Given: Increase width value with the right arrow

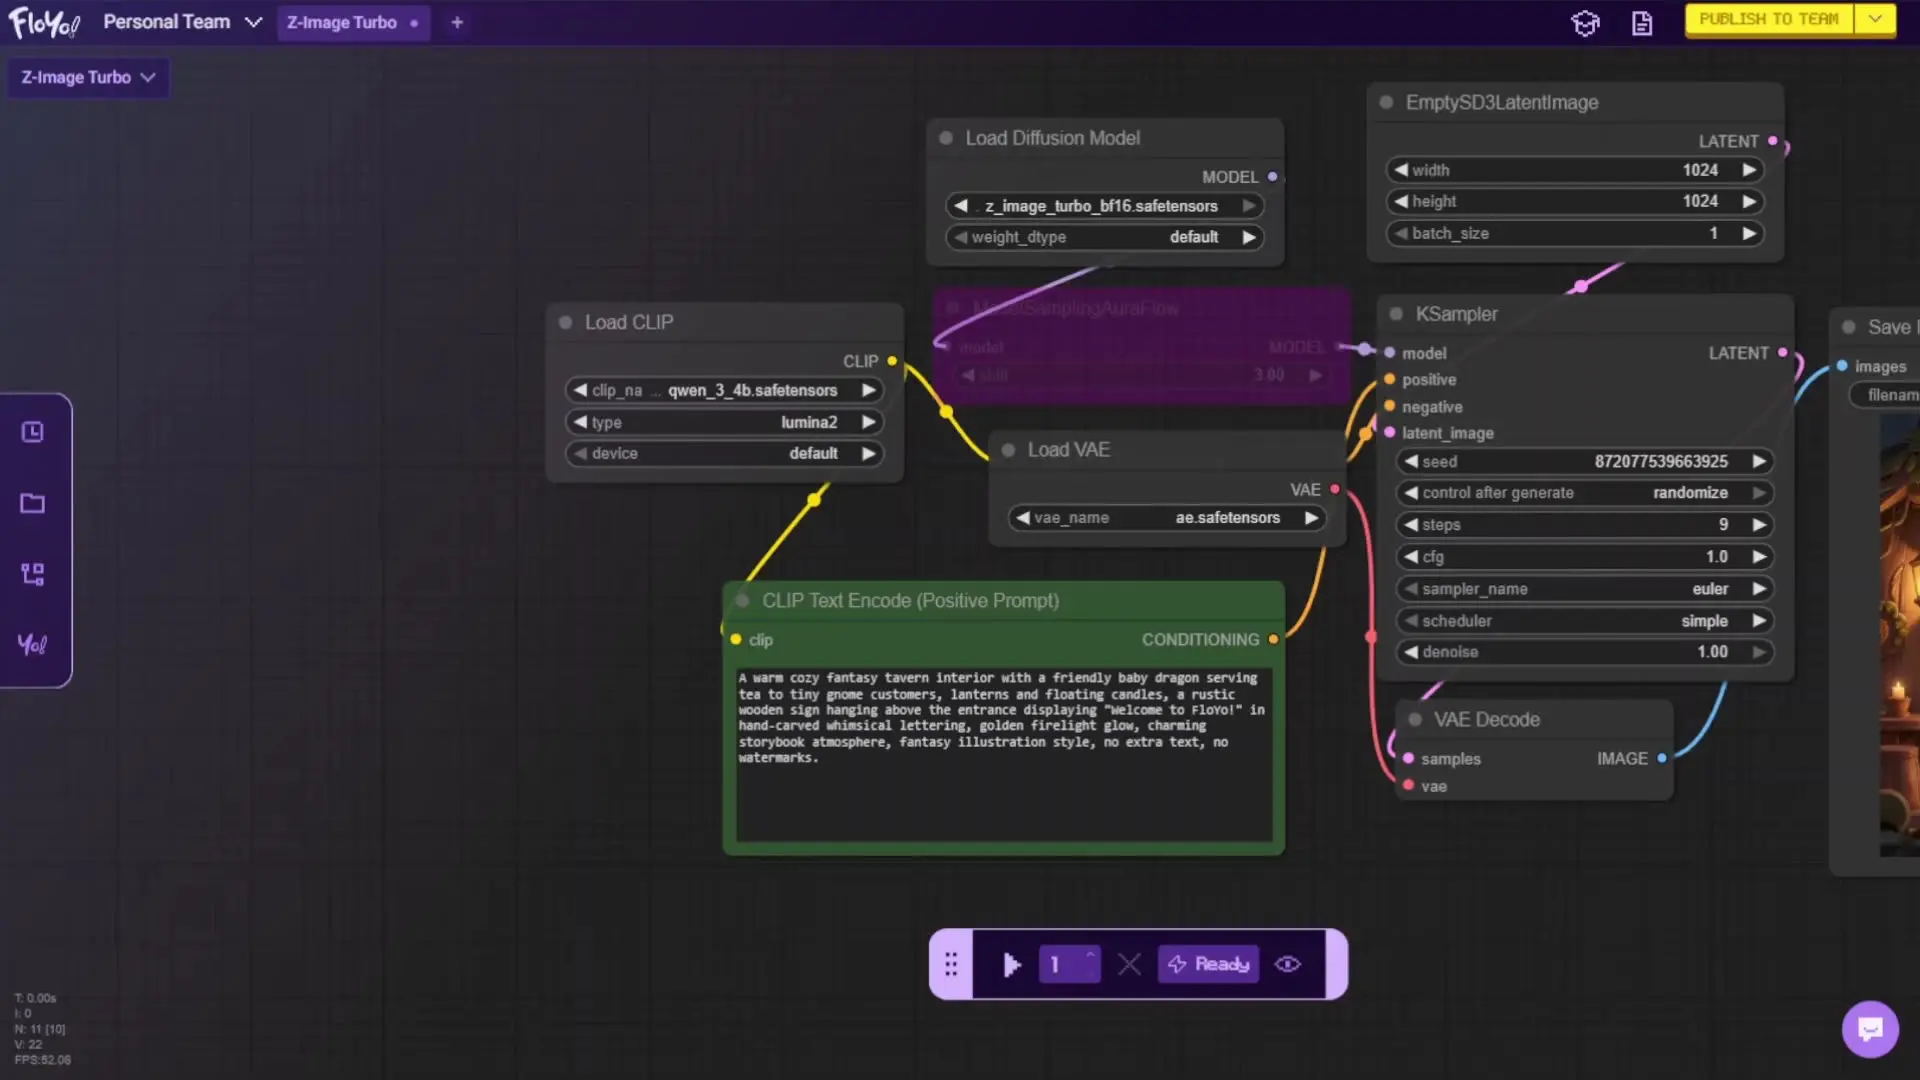Looking at the screenshot, I should pyautogui.click(x=1749, y=170).
